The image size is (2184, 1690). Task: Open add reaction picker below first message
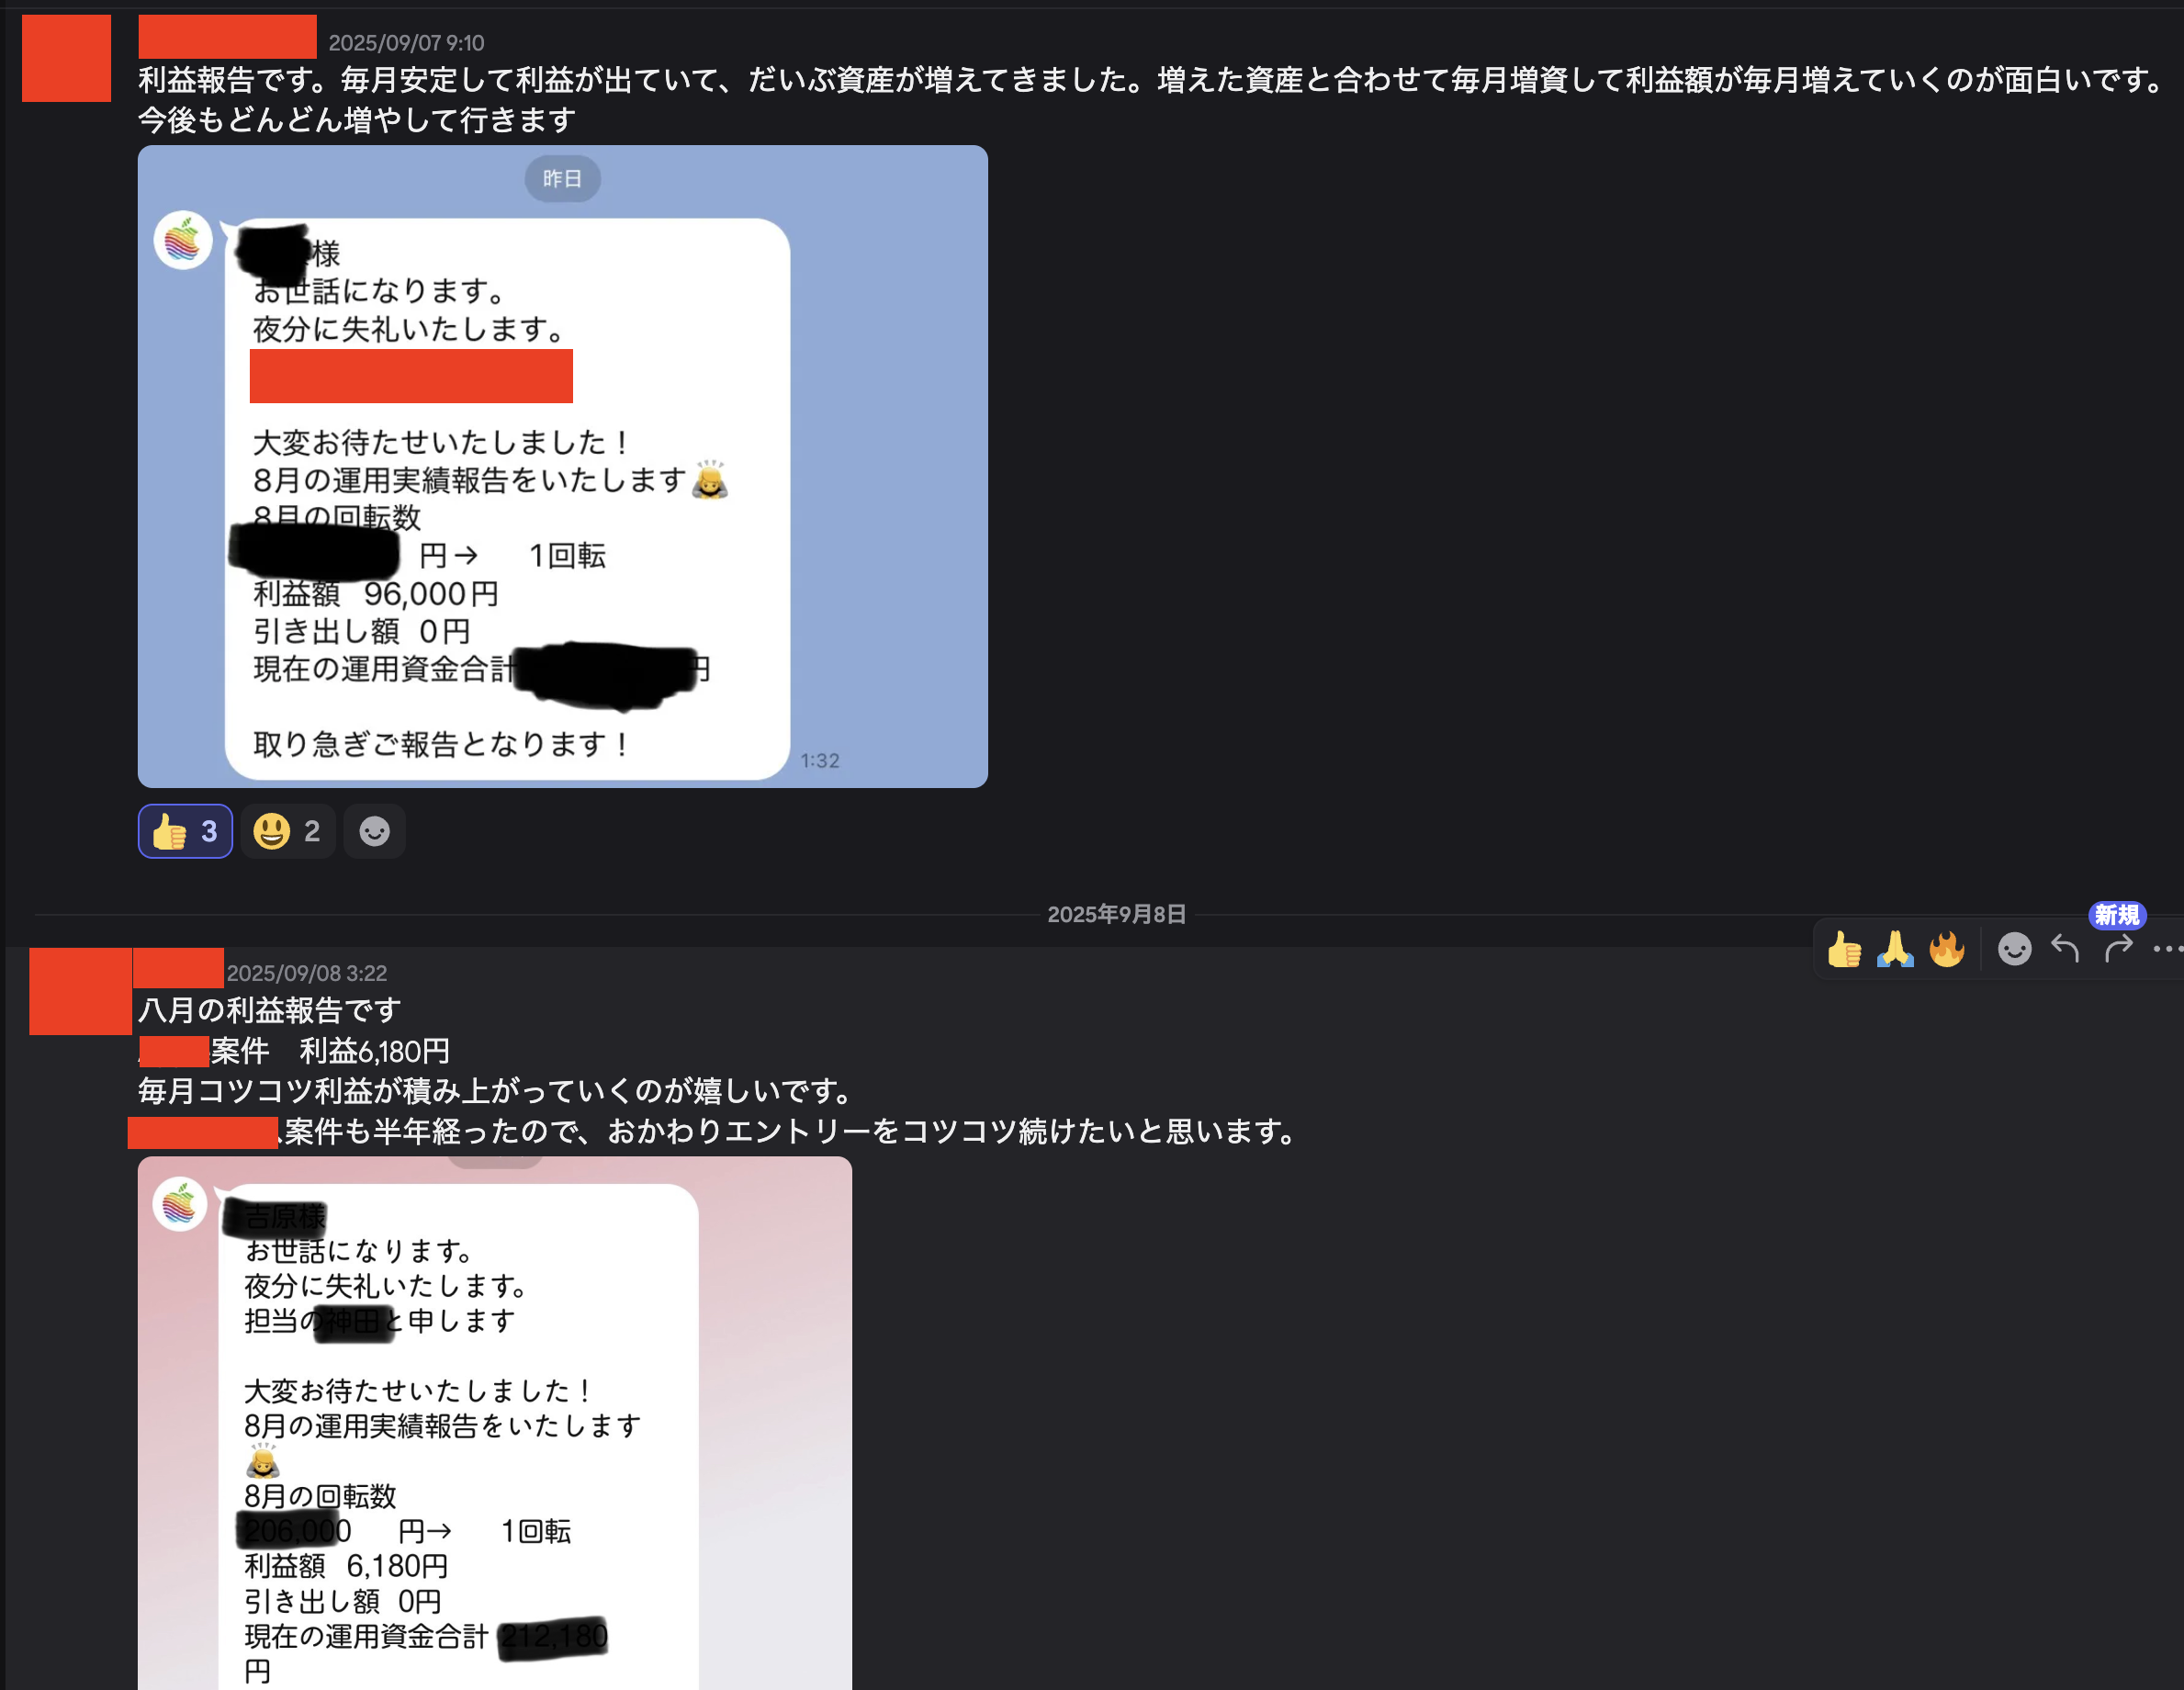click(374, 831)
